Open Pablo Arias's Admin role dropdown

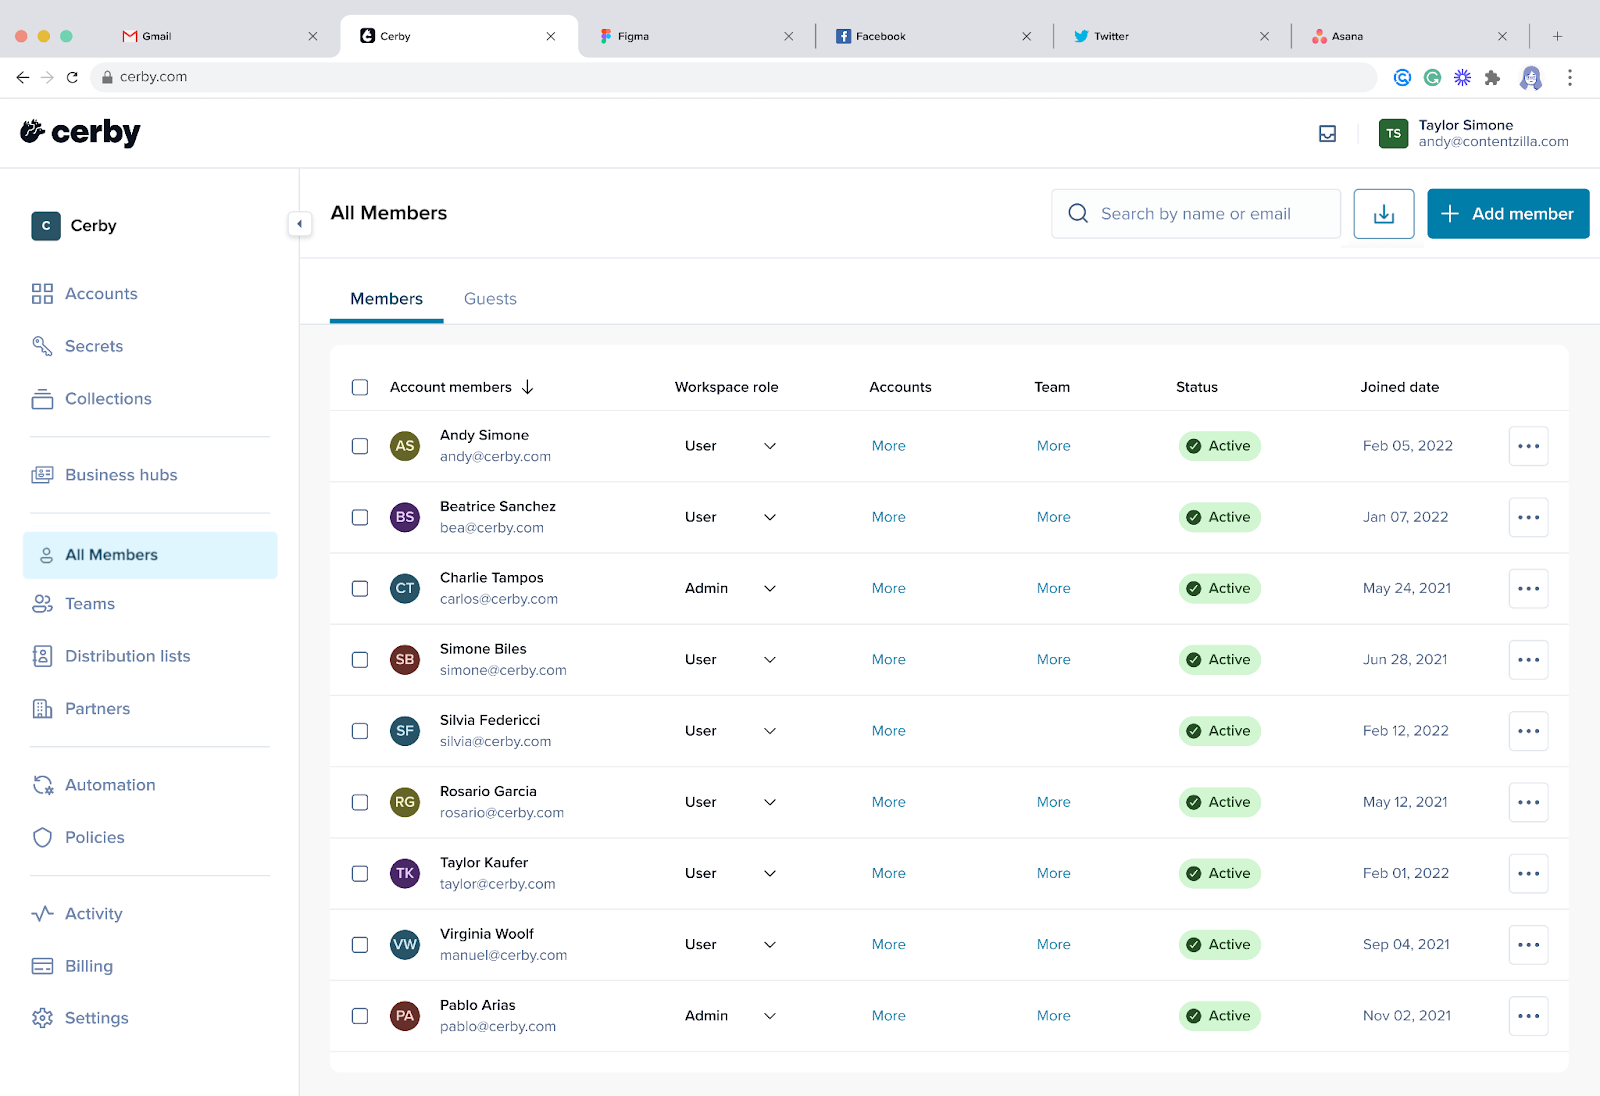[x=730, y=1016]
